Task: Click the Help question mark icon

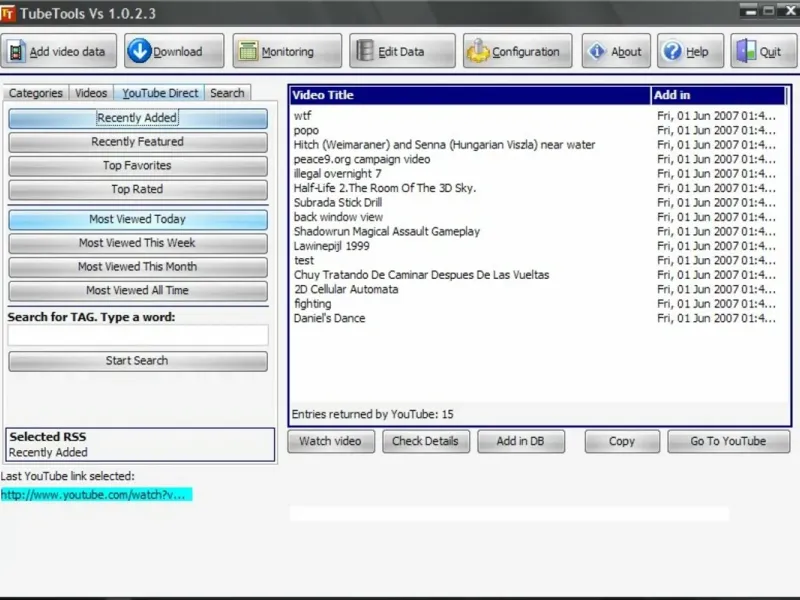Action: 672,52
